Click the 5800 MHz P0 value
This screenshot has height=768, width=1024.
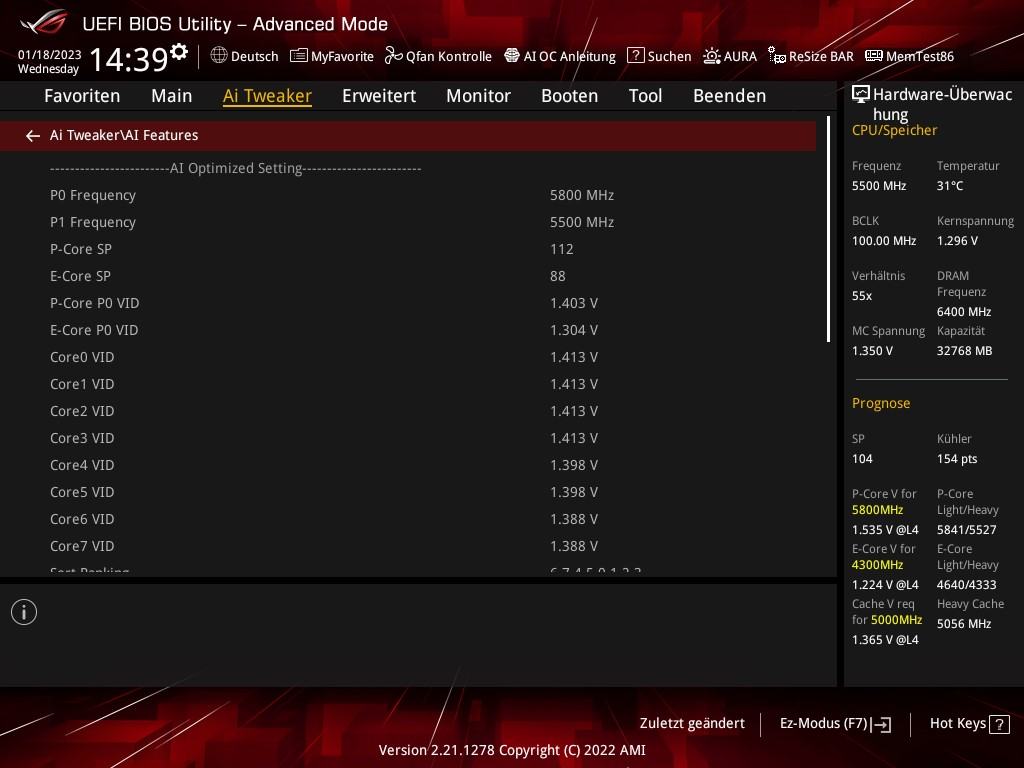point(582,195)
